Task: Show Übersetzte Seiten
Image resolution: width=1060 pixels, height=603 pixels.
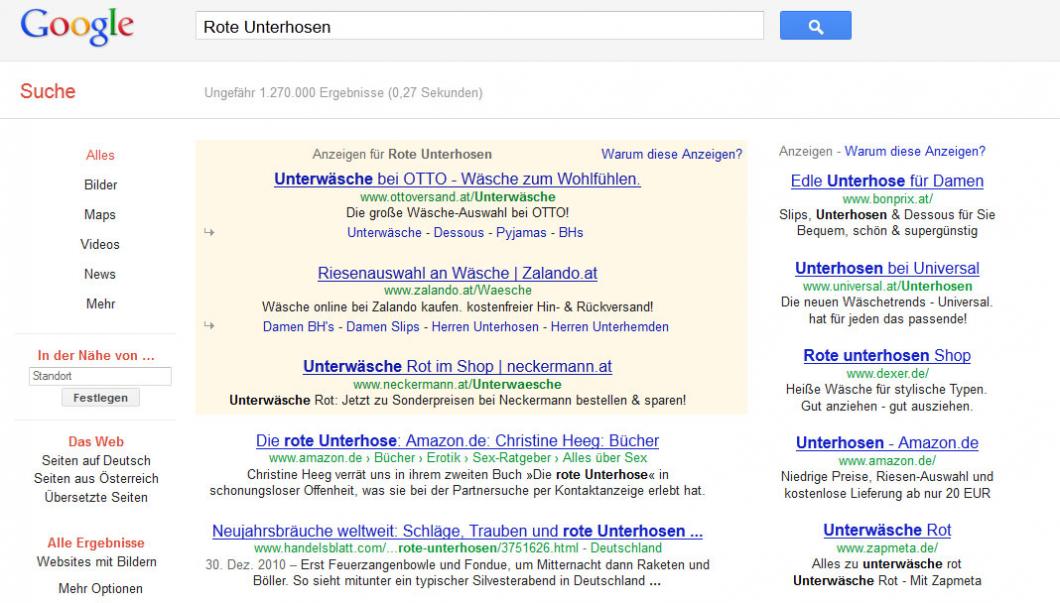Action: (96, 497)
